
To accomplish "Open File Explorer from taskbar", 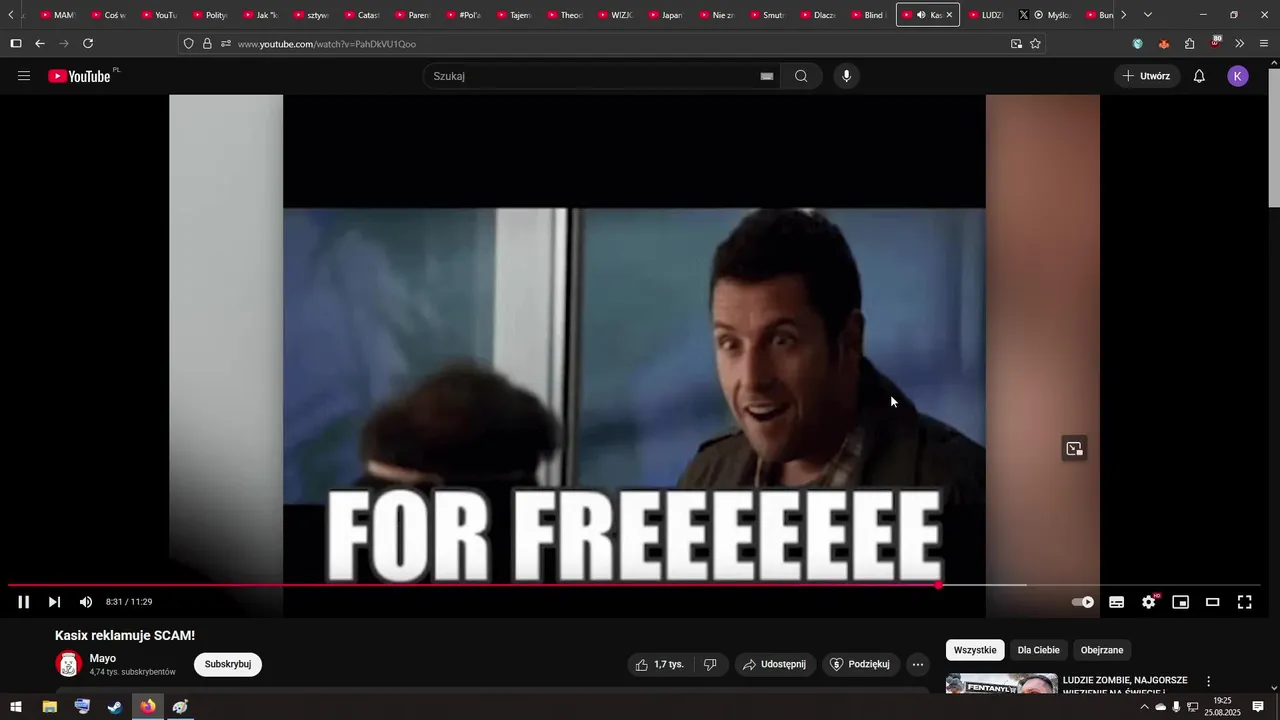I will point(49,707).
